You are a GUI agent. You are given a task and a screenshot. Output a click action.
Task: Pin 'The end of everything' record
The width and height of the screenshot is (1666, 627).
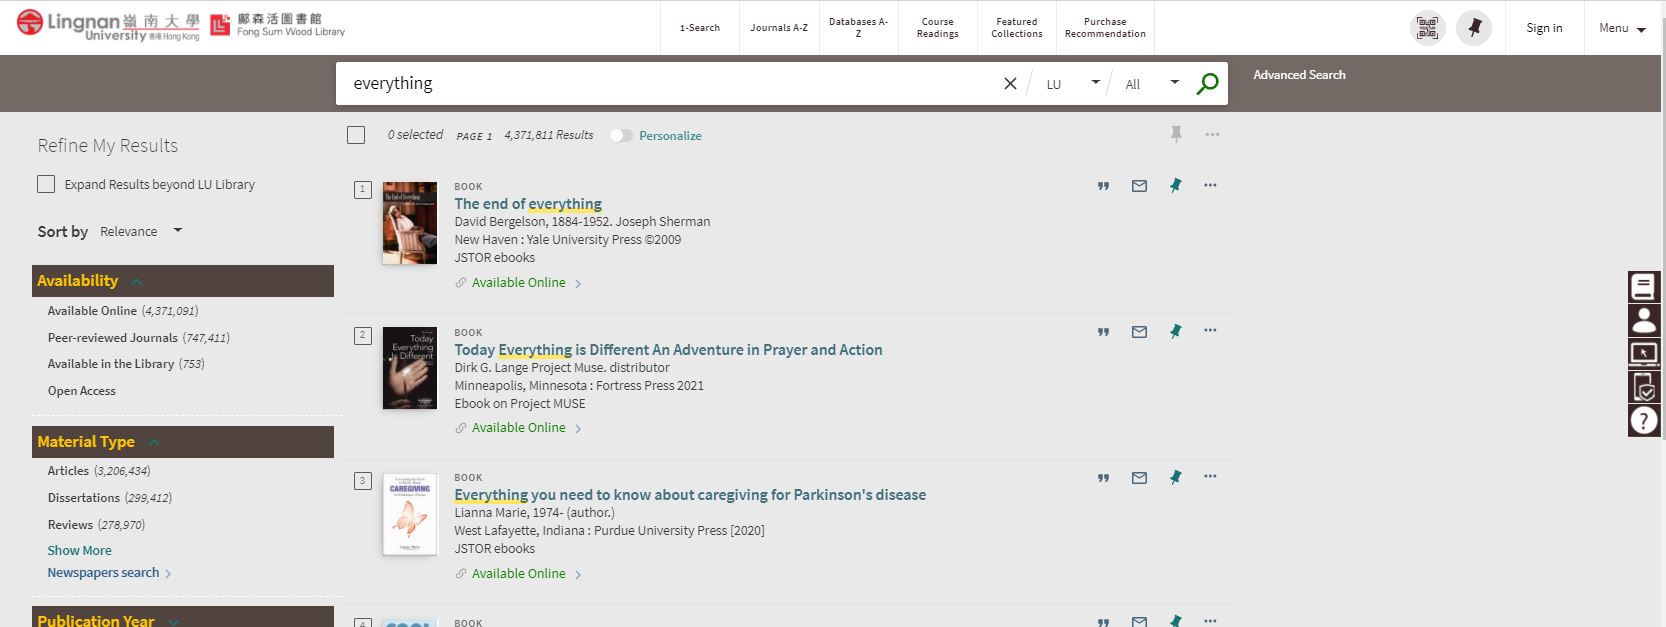click(1176, 185)
